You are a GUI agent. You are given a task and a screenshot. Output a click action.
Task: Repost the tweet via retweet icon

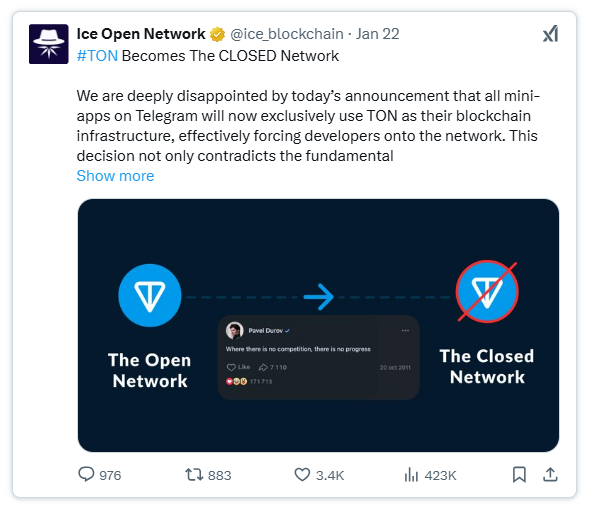[x=194, y=474]
